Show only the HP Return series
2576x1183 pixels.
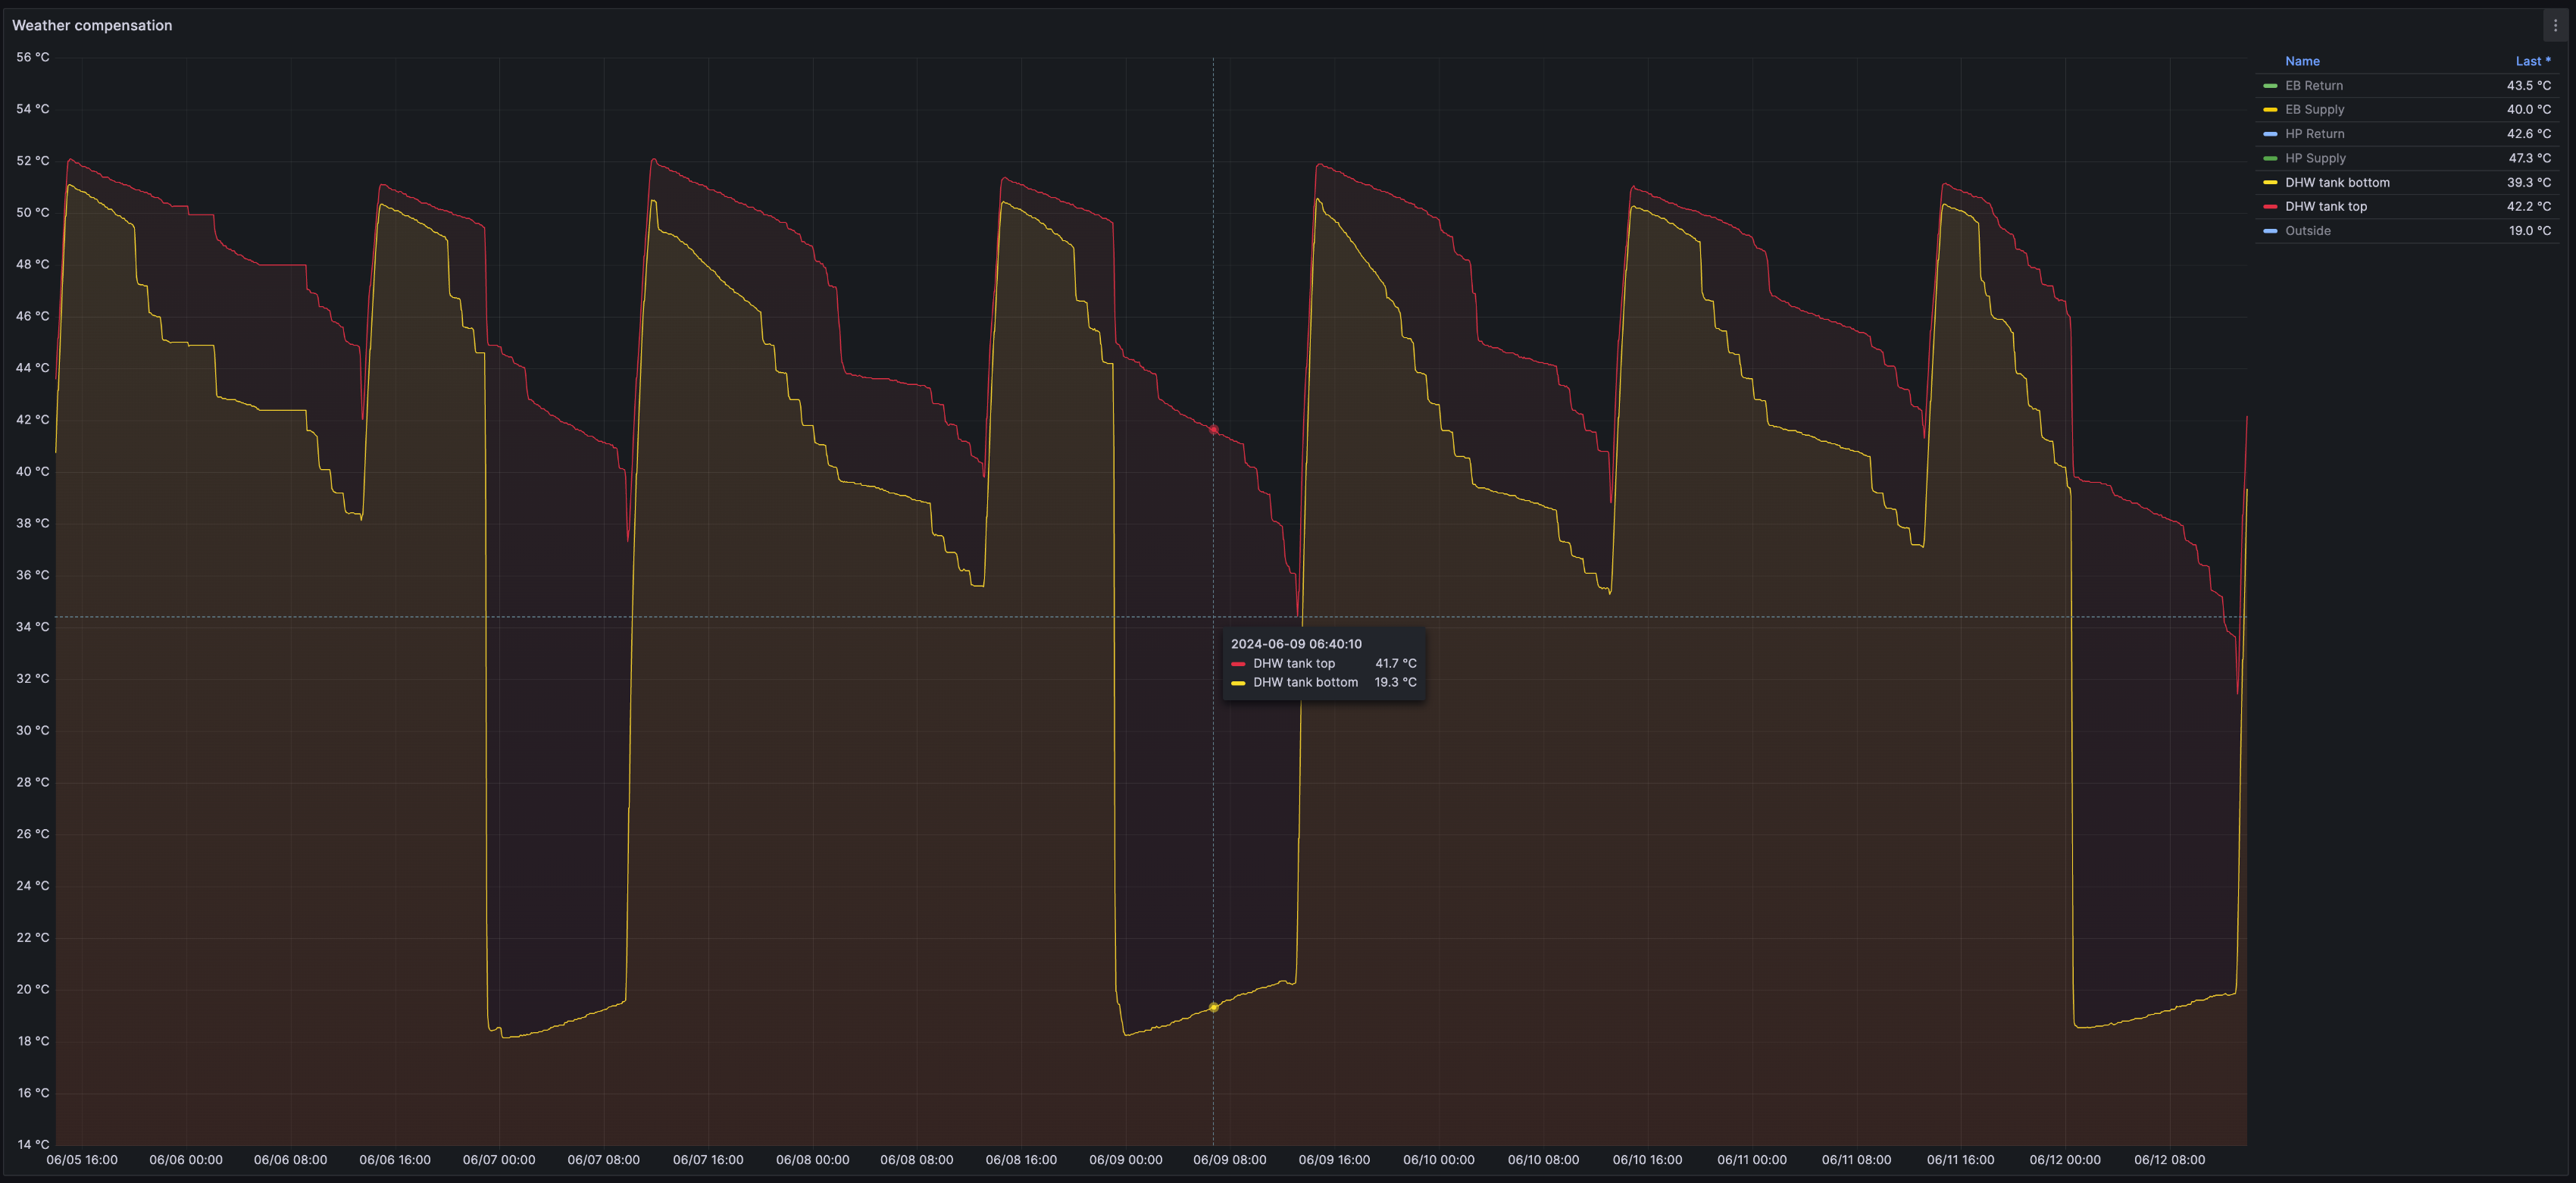tap(2314, 134)
